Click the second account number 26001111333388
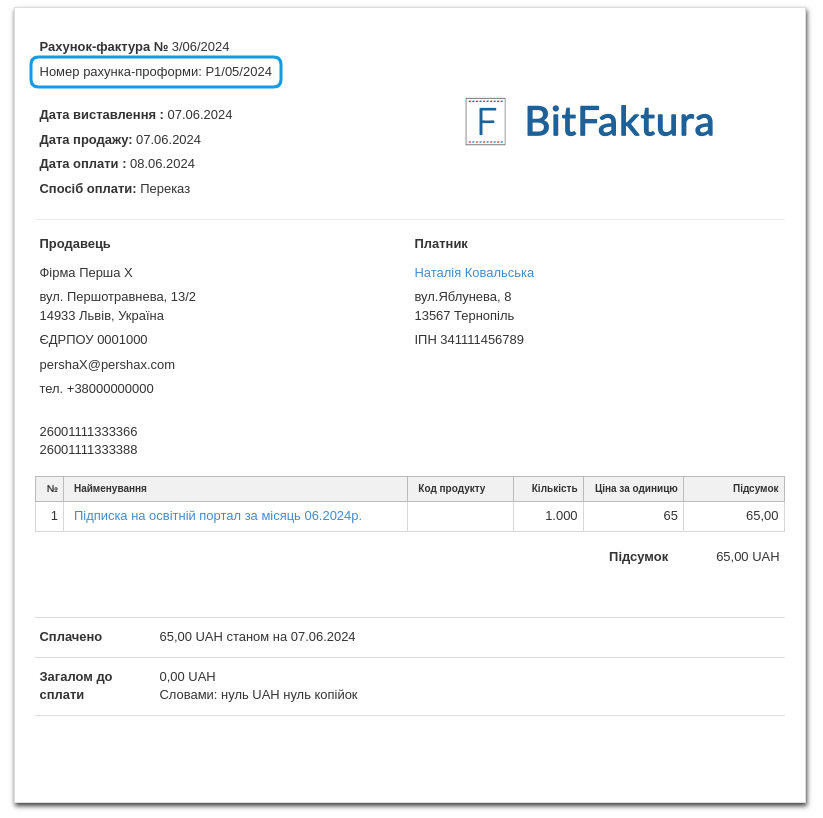 [x=88, y=450]
